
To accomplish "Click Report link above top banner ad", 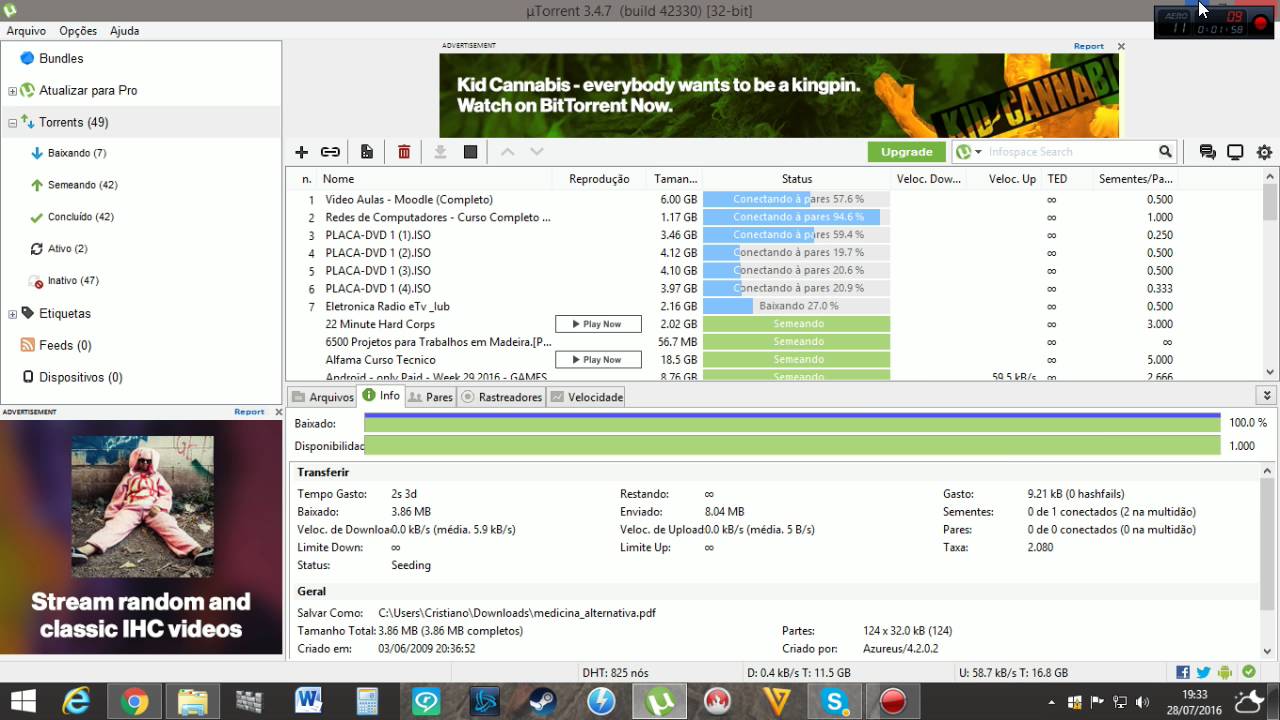I will tap(1089, 46).
